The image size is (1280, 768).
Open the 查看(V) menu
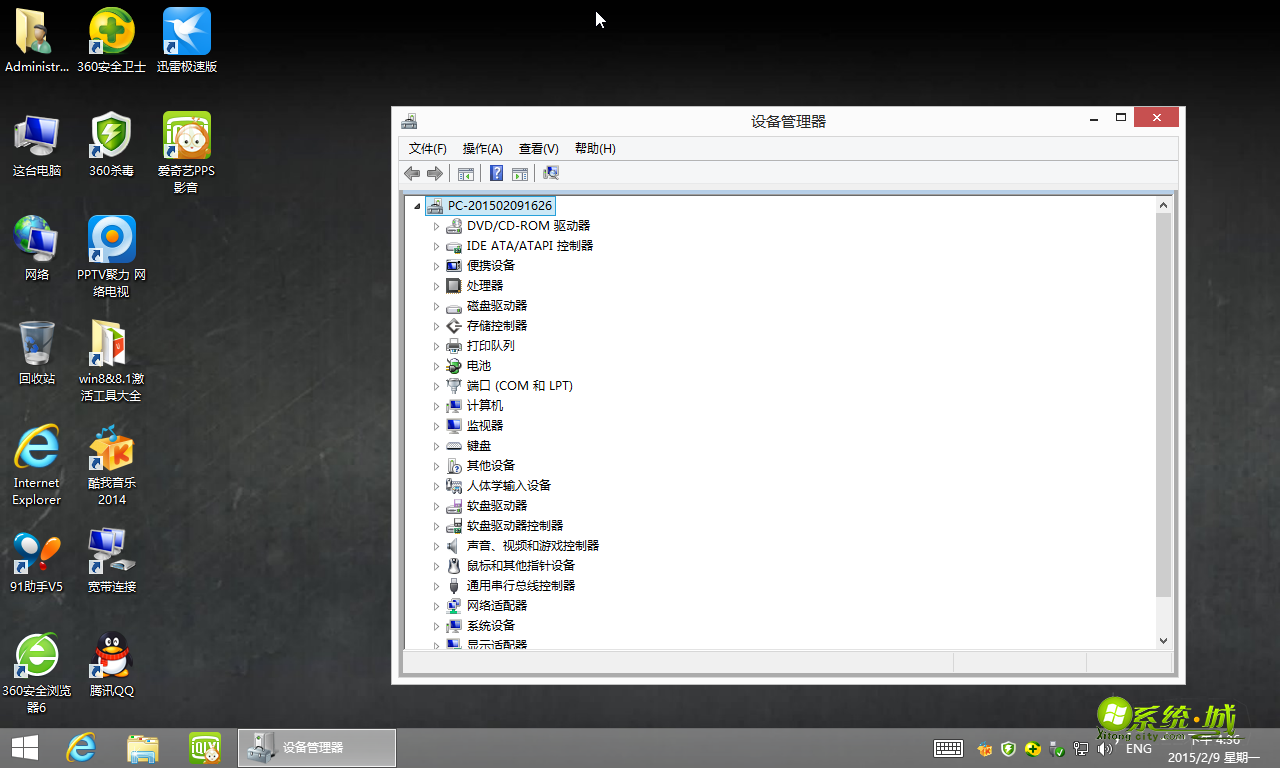pyautogui.click(x=538, y=148)
